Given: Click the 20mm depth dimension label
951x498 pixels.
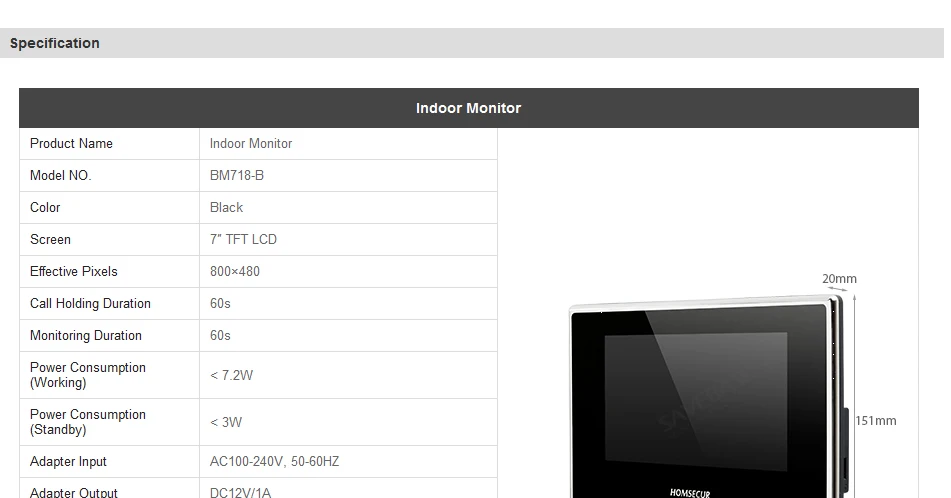Looking at the screenshot, I should pos(839,279).
